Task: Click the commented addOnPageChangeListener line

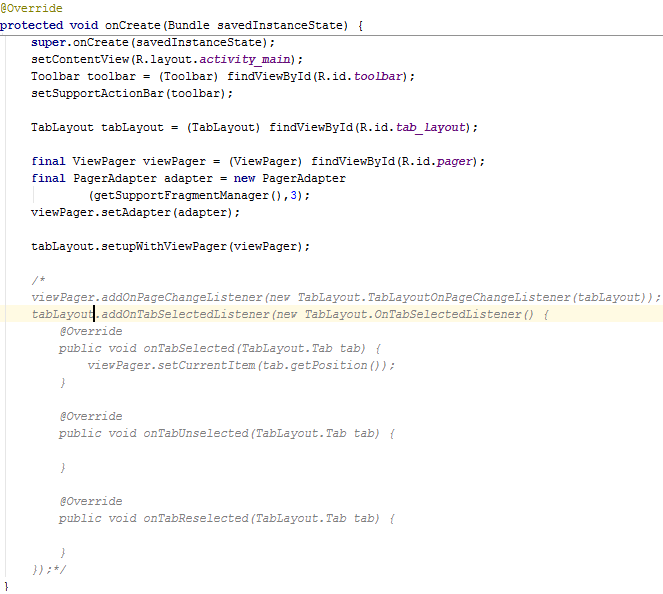Action: pyautogui.click(x=346, y=297)
